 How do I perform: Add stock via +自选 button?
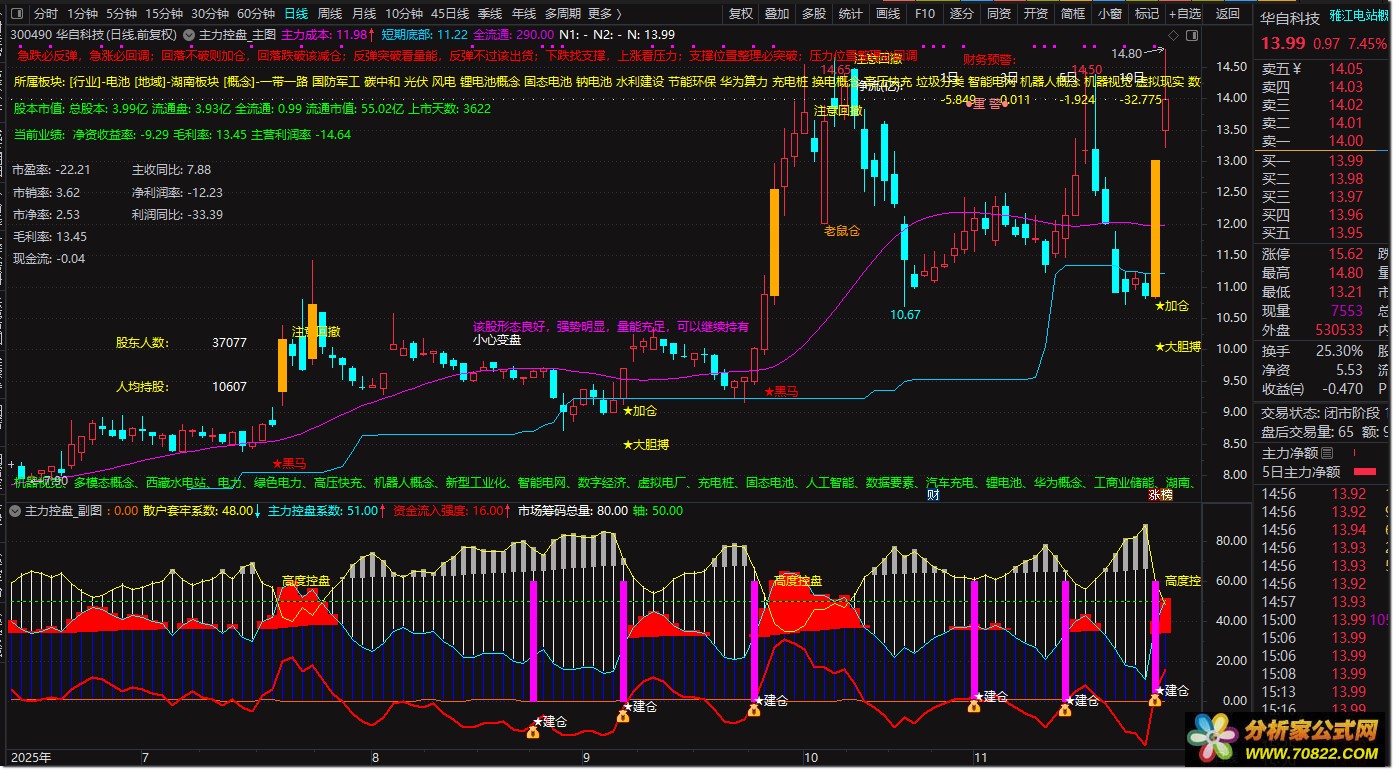pyautogui.click(x=1183, y=14)
